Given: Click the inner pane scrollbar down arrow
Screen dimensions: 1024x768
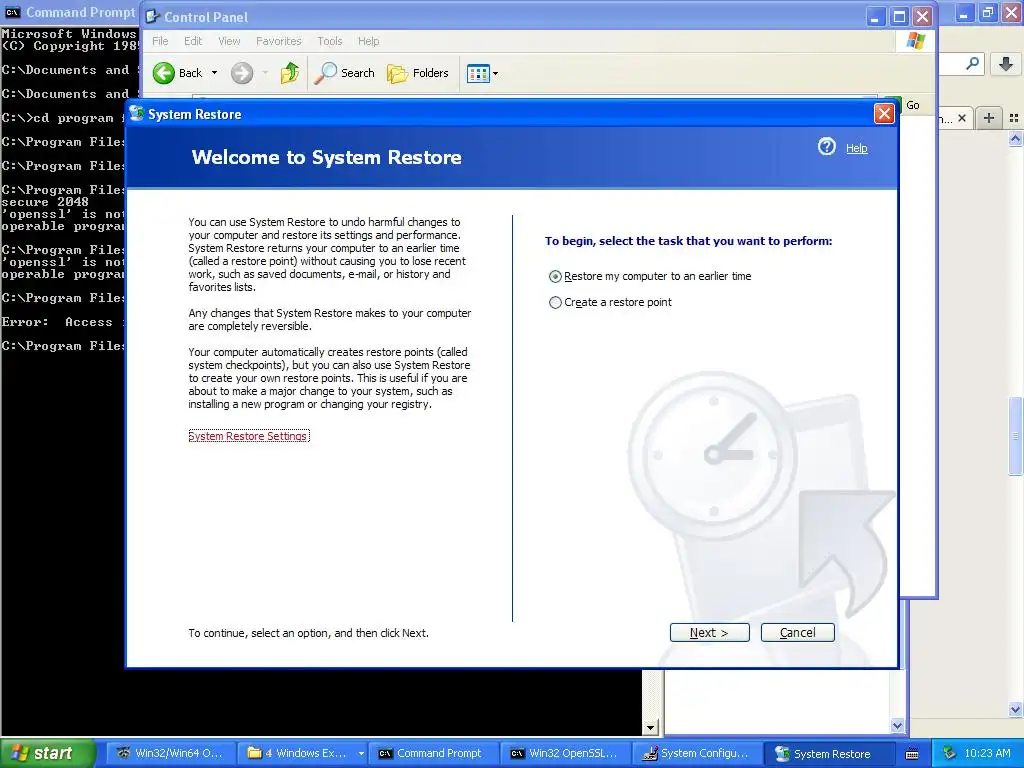Looking at the screenshot, I should coord(897,725).
